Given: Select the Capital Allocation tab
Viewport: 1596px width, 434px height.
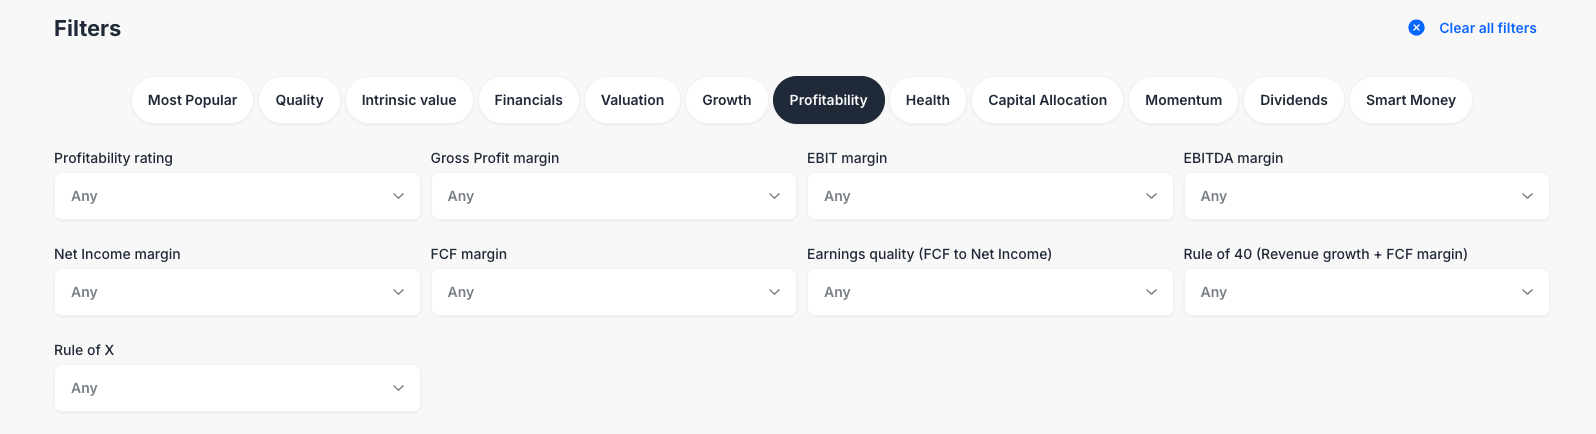Looking at the screenshot, I should point(1047,100).
